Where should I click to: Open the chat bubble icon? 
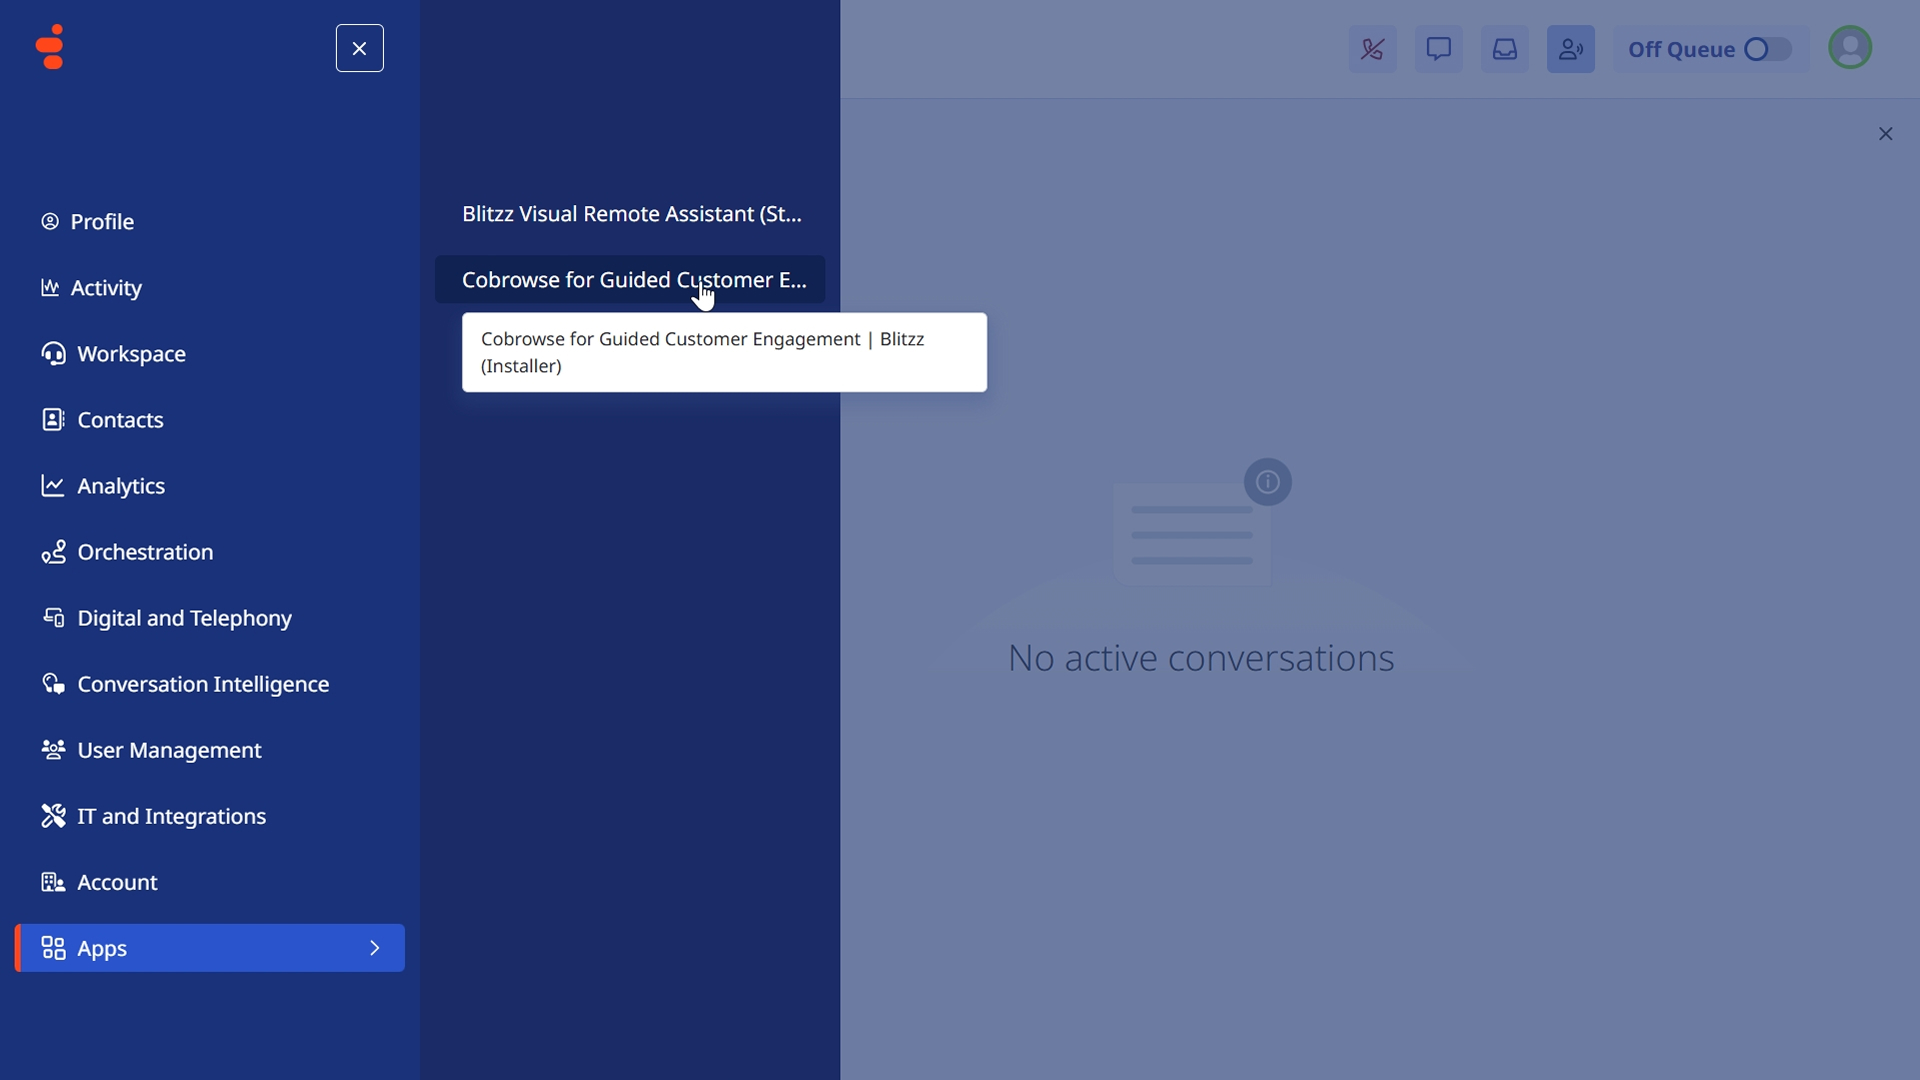tap(1438, 49)
